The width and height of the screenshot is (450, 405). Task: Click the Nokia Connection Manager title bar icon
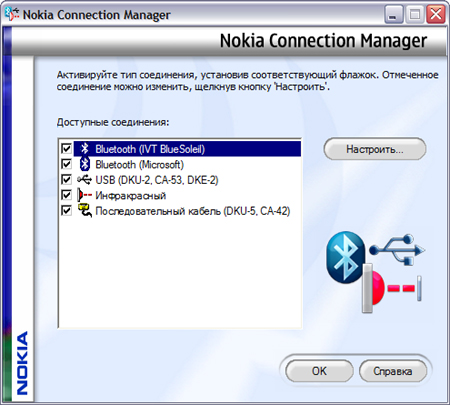12,14
